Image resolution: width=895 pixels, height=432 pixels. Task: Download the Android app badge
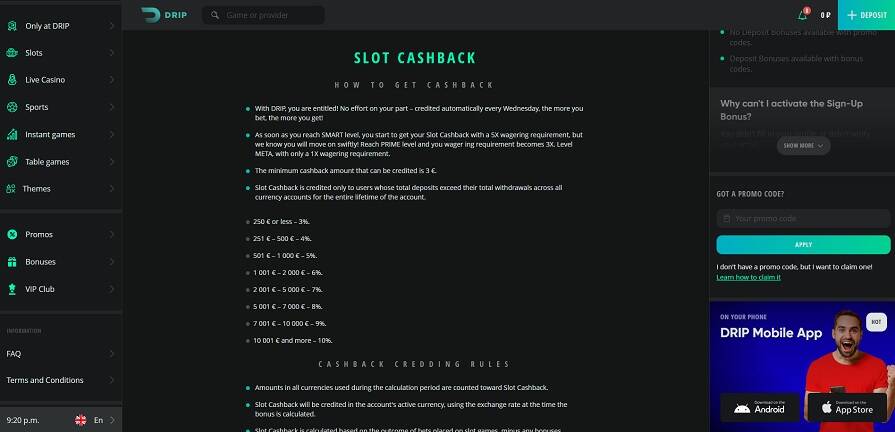coord(759,408)
